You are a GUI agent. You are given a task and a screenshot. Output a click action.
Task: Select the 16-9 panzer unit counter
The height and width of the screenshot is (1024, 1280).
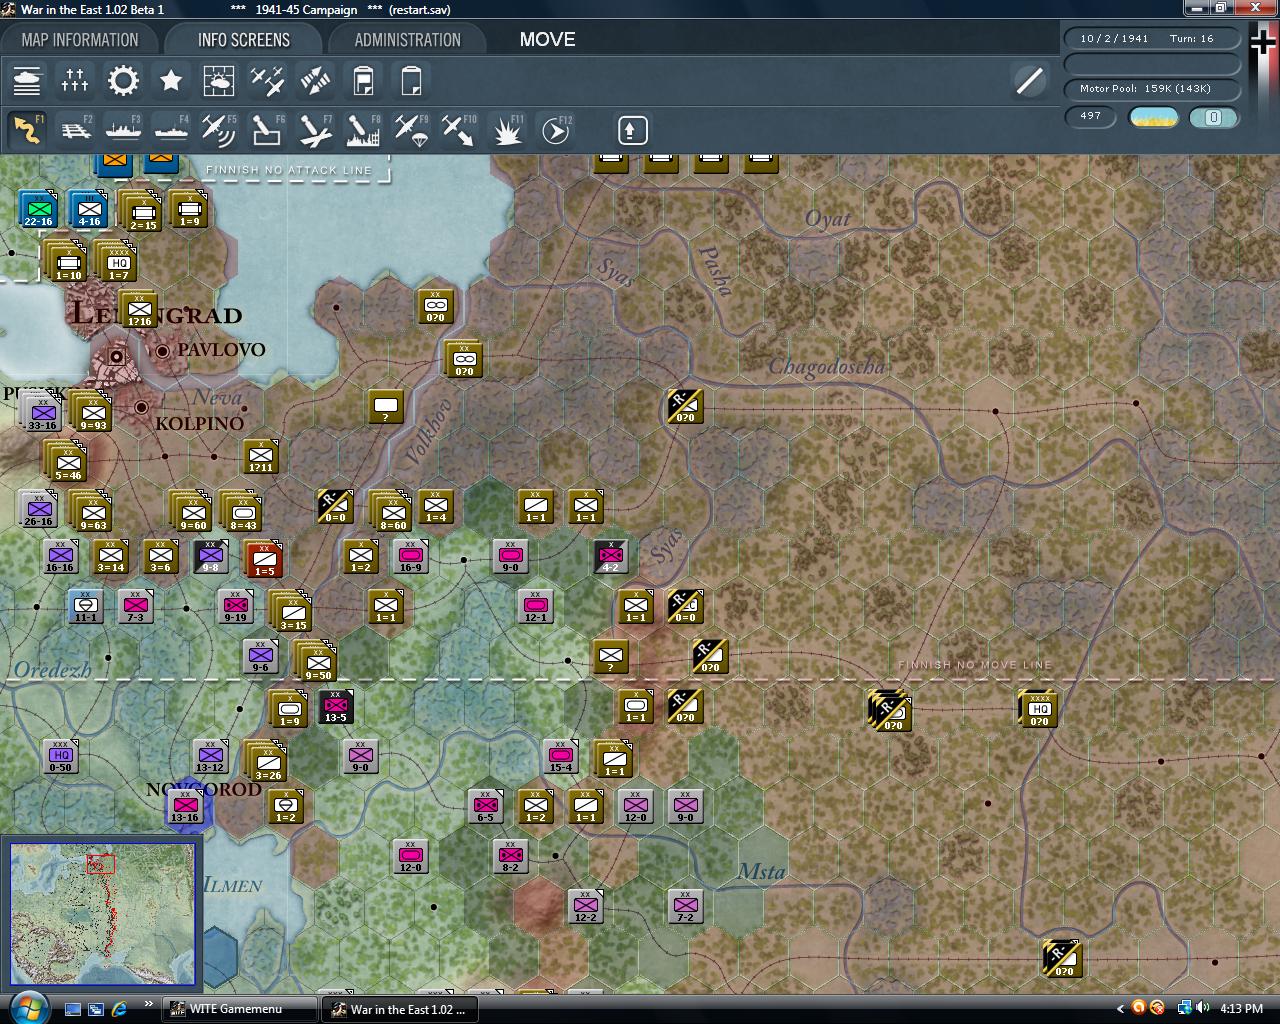click(411, 557)
